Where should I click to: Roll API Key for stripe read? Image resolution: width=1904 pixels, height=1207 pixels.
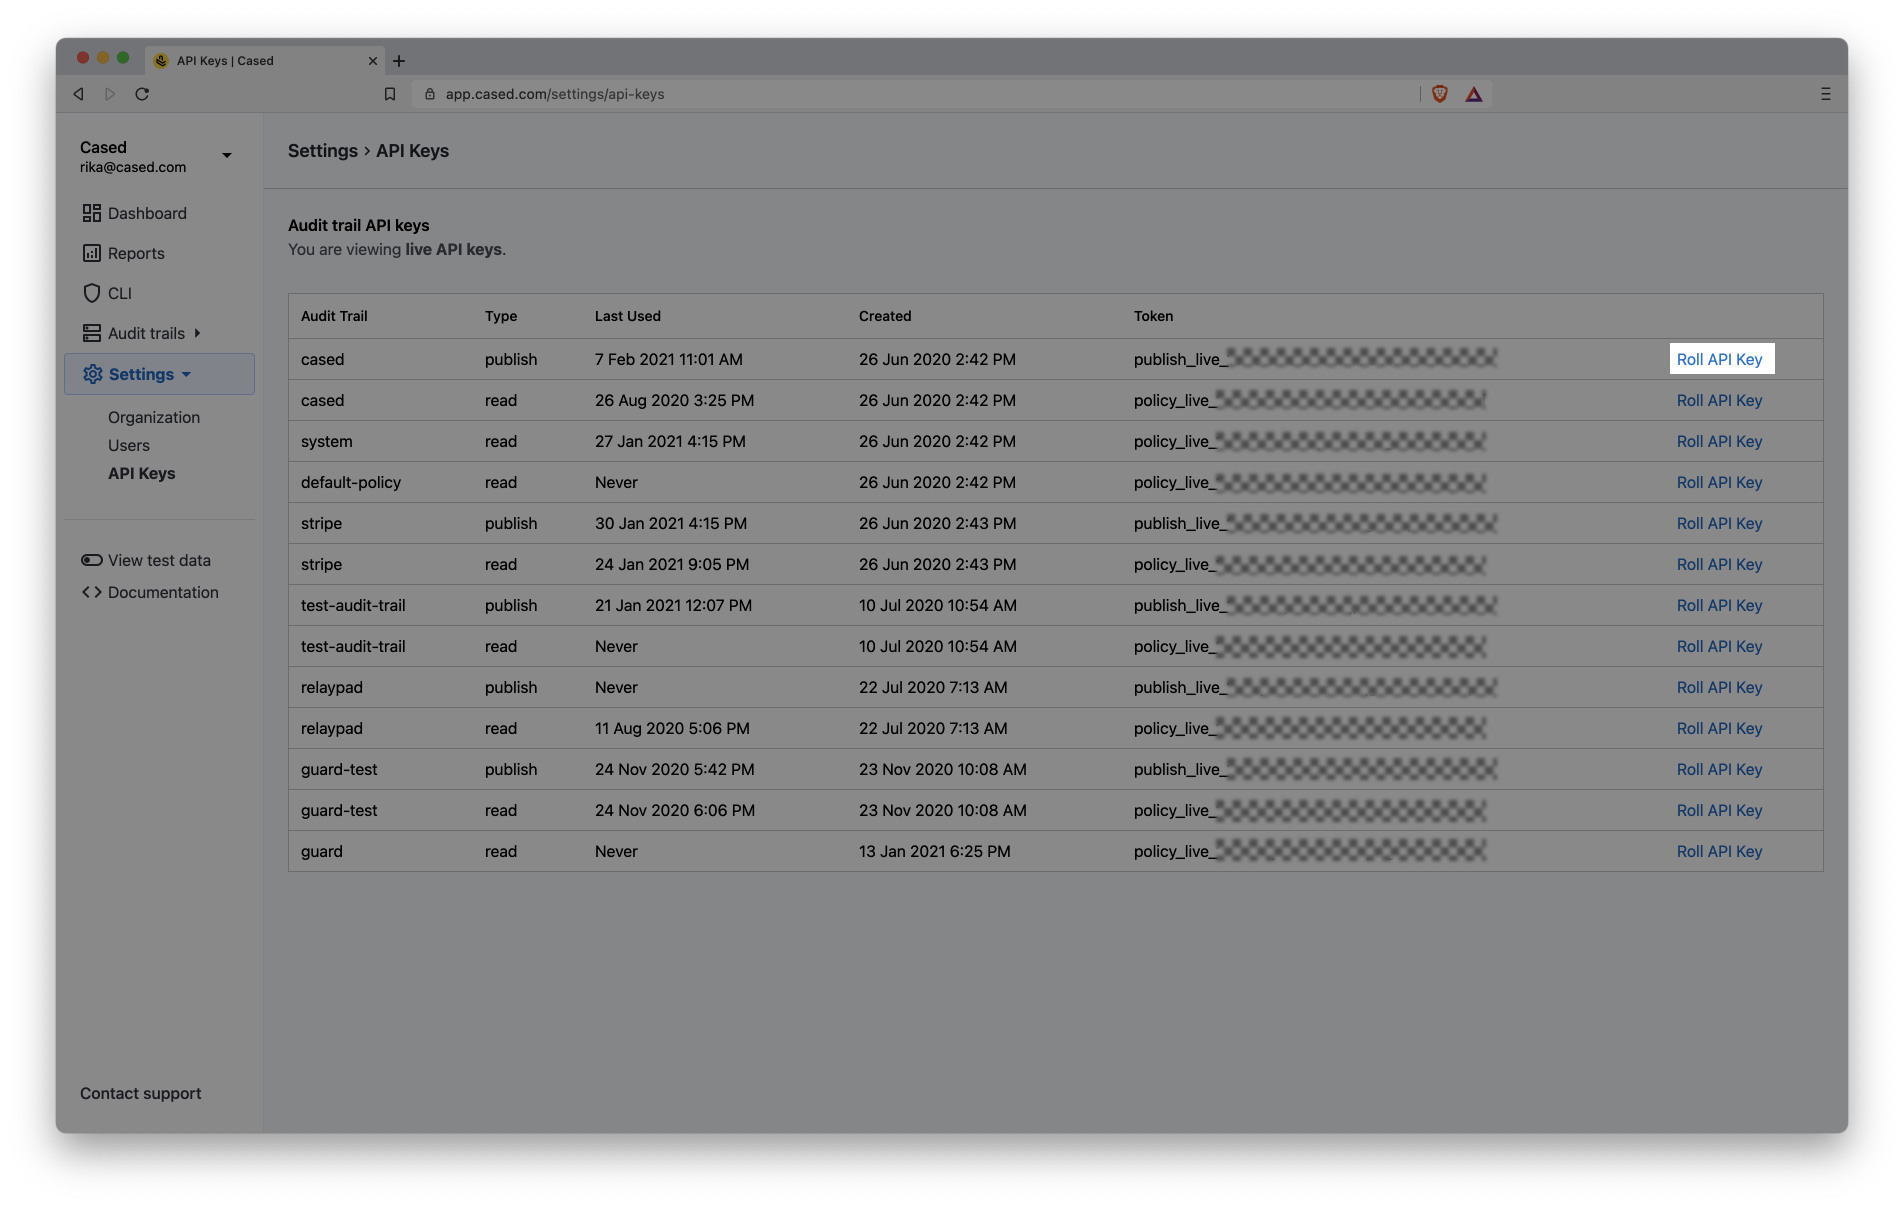tap(1720, 564)
